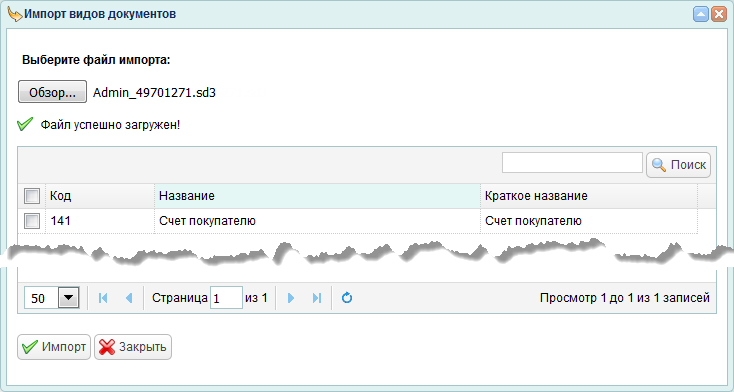Screen dimensions: 734x392
Task: Focus the search text field
Action: [572, 163]
